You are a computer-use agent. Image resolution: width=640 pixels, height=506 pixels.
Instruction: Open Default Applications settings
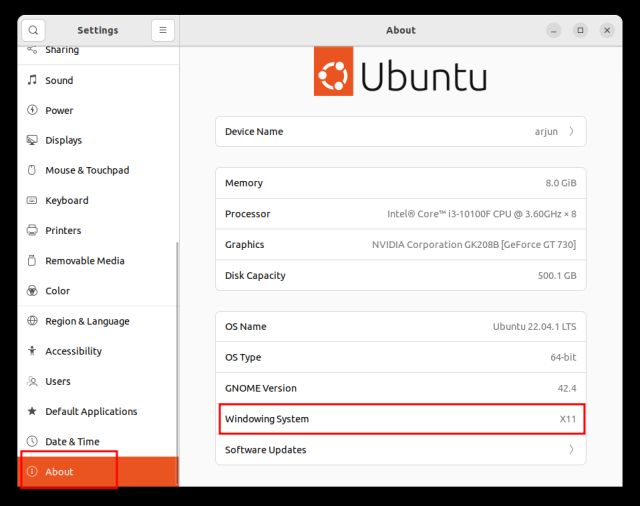coord(98,411)
